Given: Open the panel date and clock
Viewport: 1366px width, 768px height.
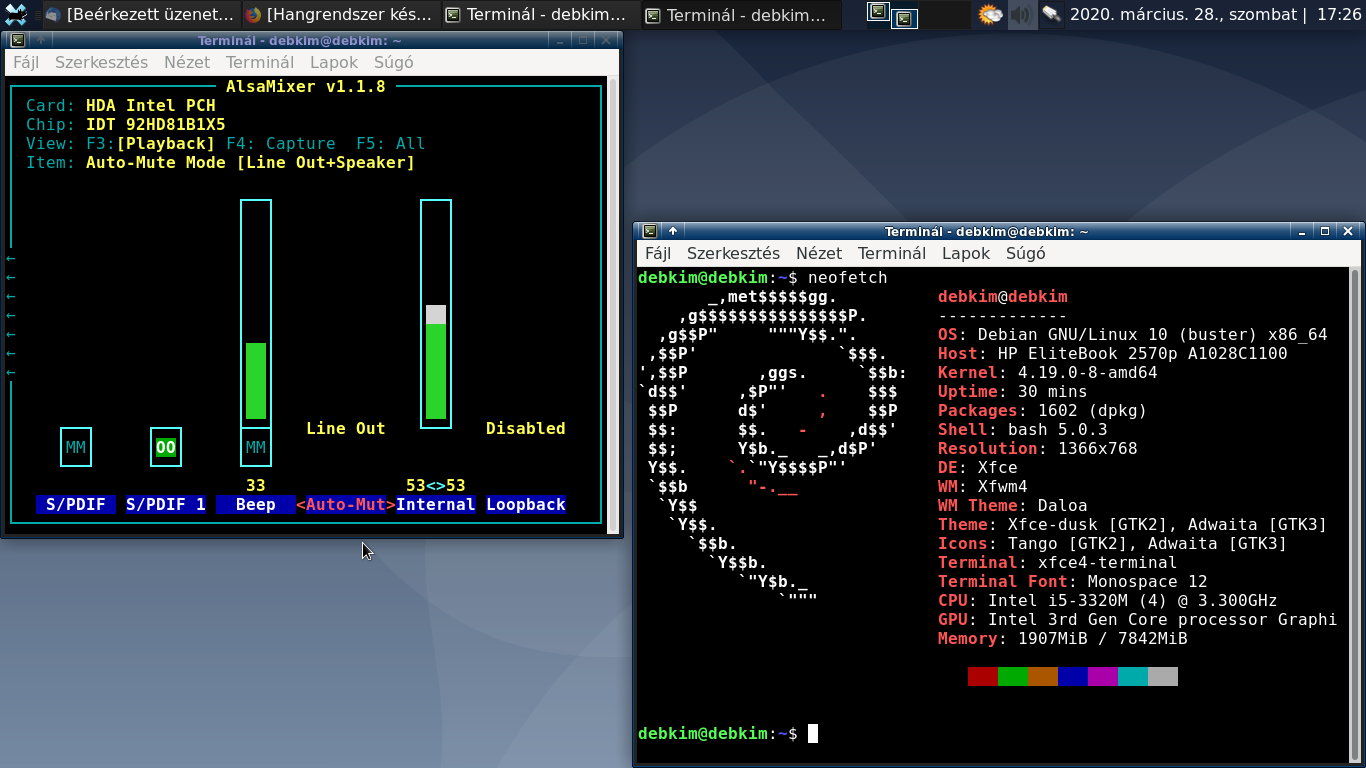Looking at the screenshot, I should (1215, 15).
